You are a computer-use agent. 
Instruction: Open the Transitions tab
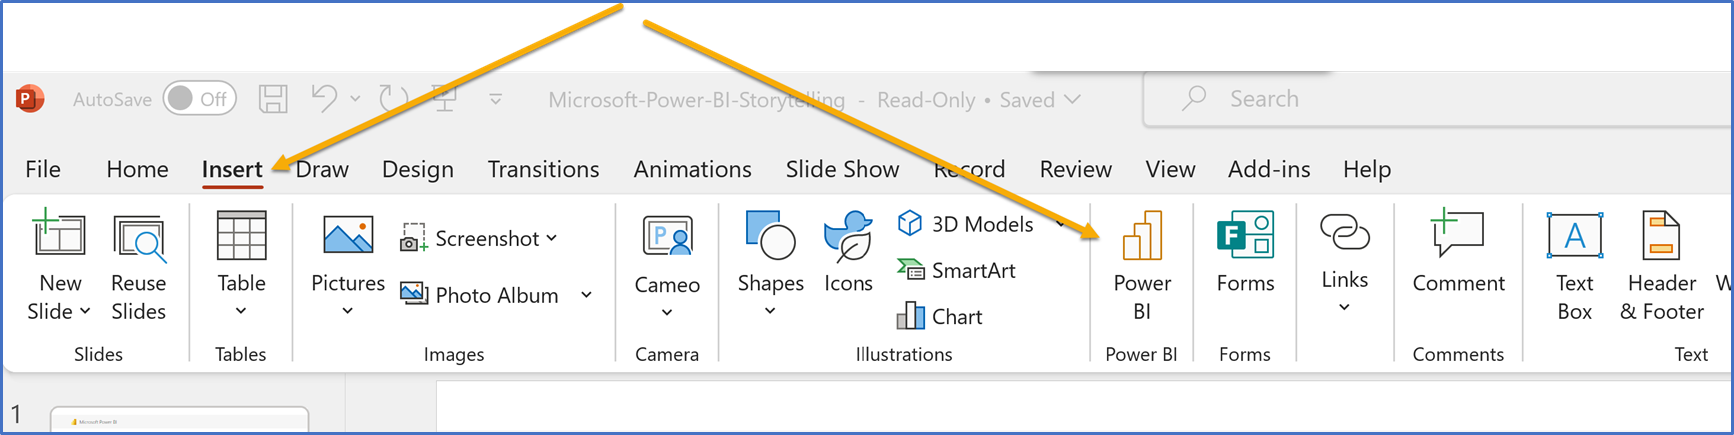point(543,169)
